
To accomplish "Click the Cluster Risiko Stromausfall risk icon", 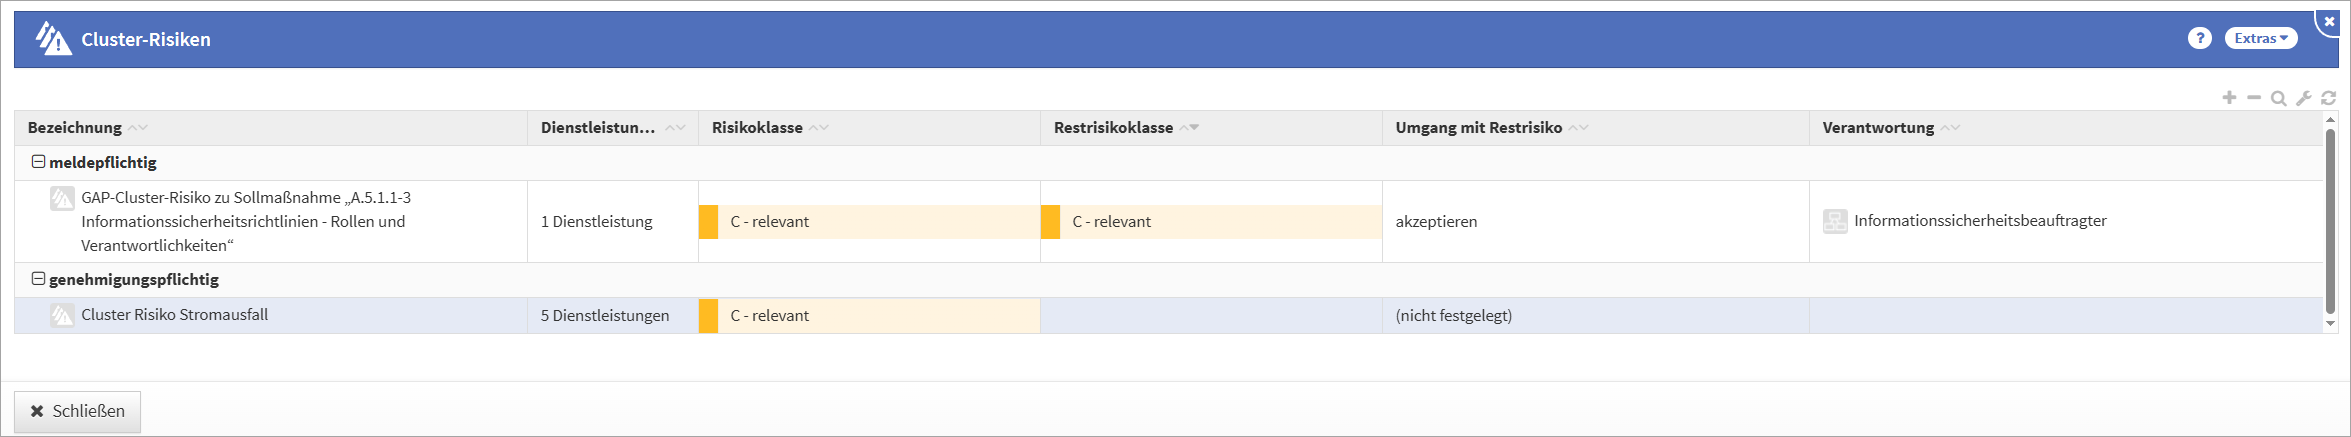I will (62, 315).
